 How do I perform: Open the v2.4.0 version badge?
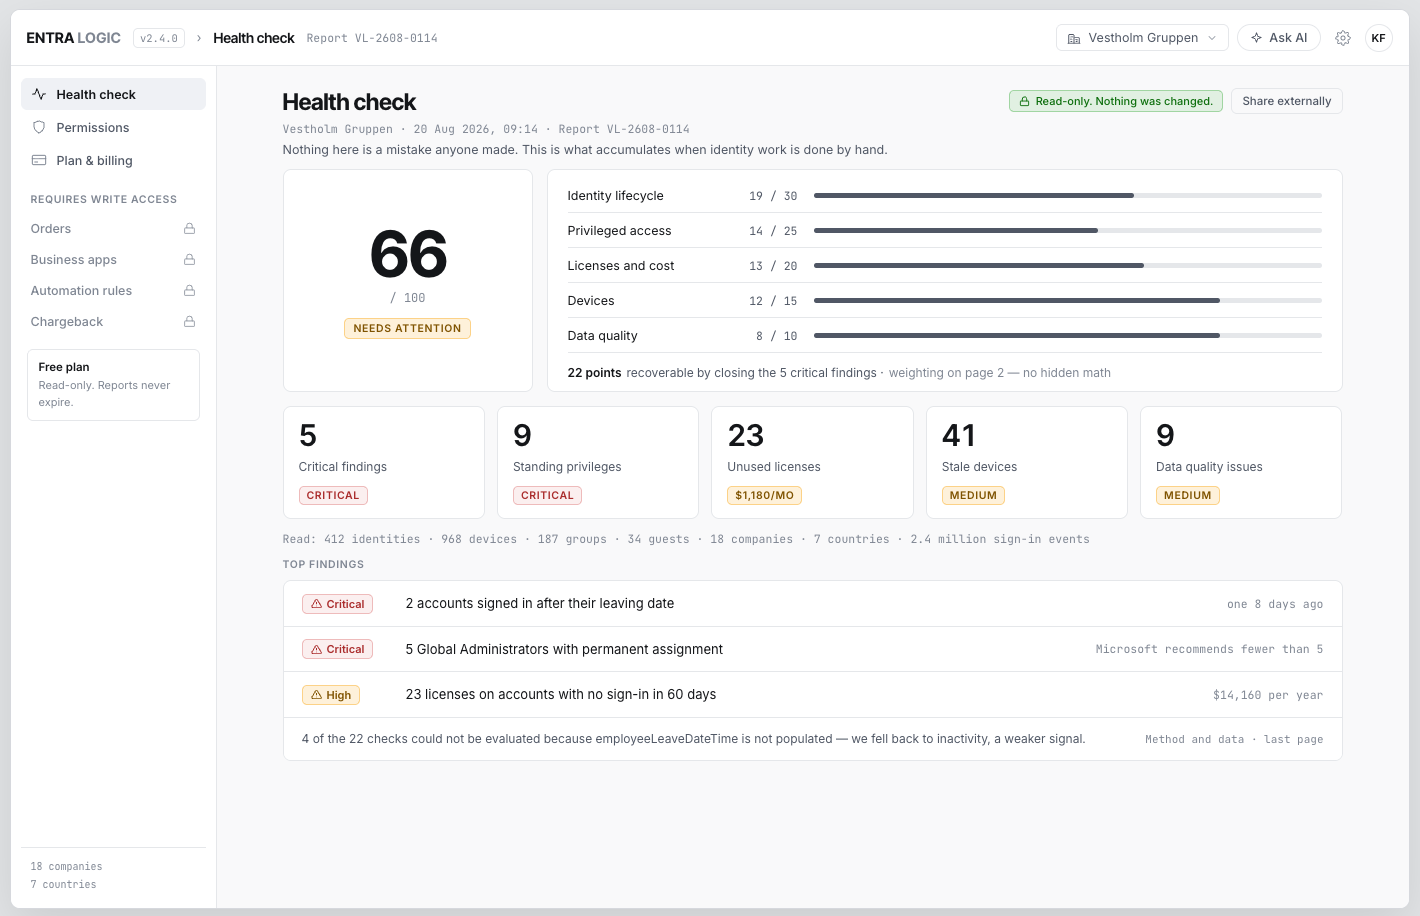tap(159, 38)
